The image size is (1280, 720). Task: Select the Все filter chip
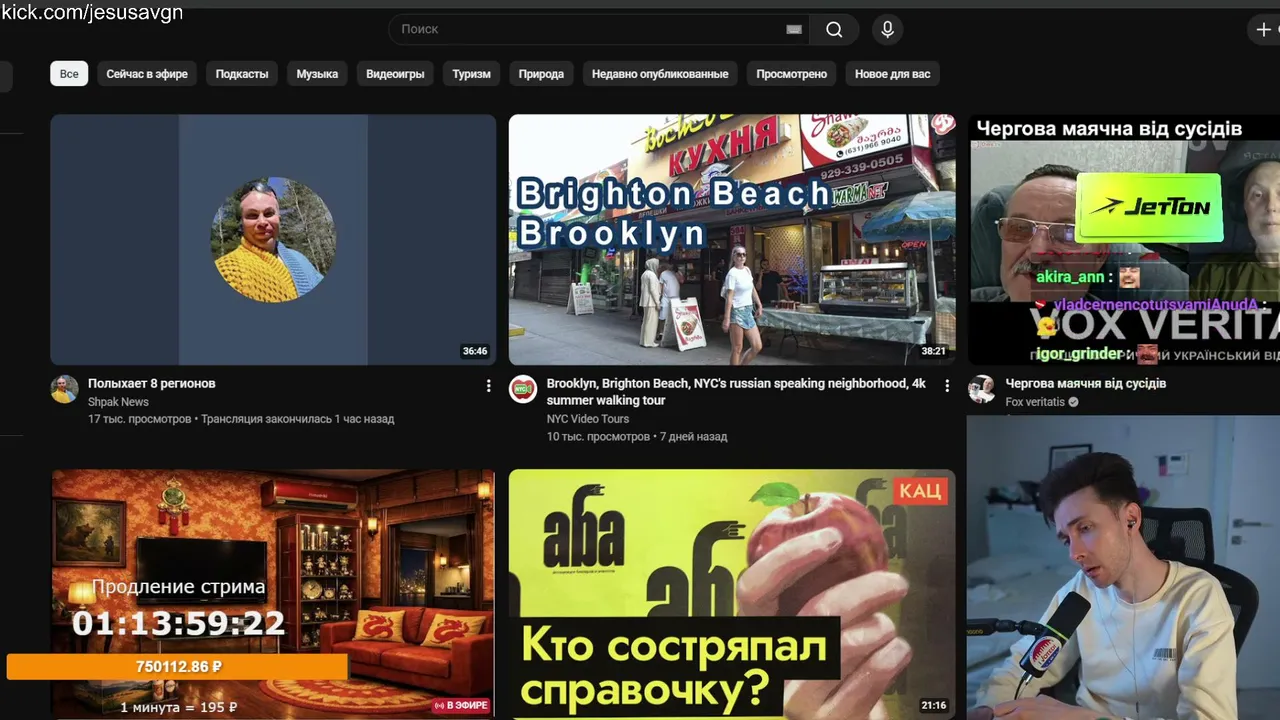(69, 74)
